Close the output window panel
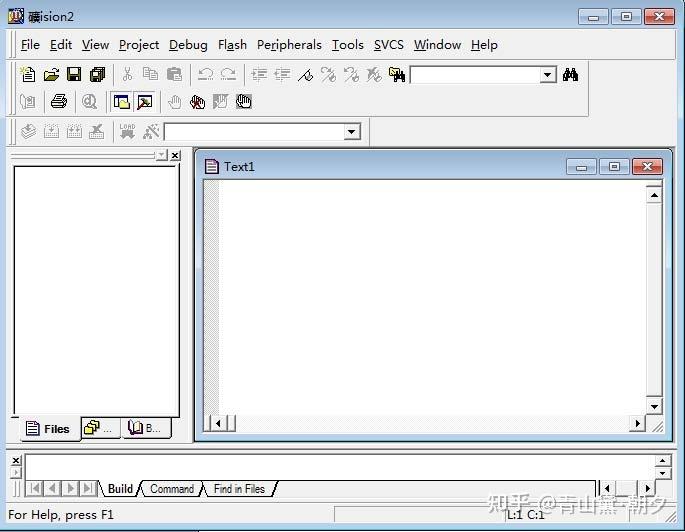The image size is (685, 532). point(16,460)
